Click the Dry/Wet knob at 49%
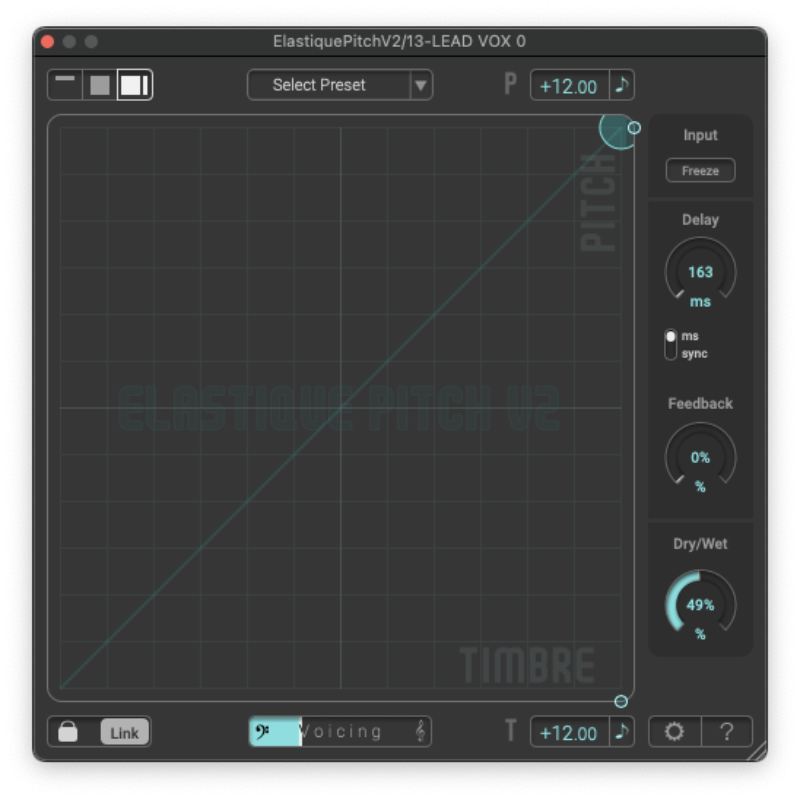Viewport: 800px width, 800px height. (700, 605)
